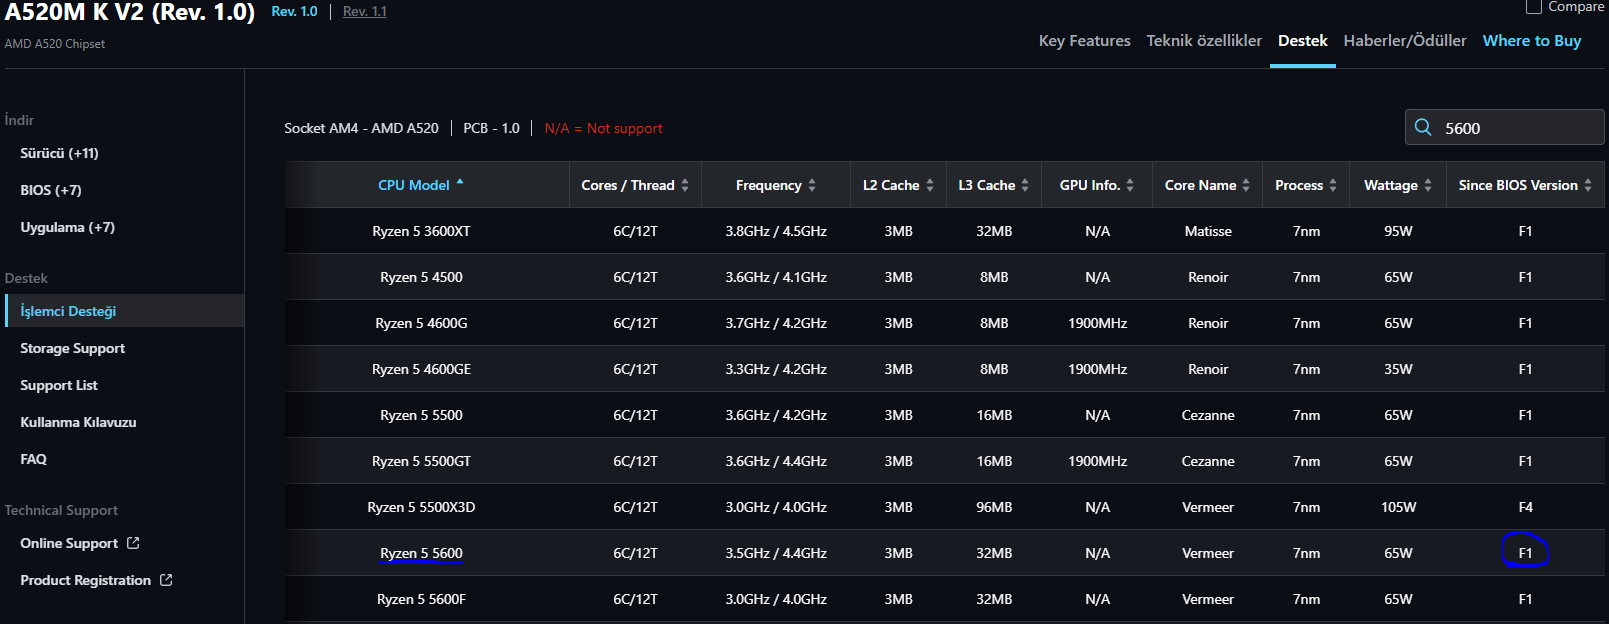Click the CPU search field containing 5600

[1504, 127]
